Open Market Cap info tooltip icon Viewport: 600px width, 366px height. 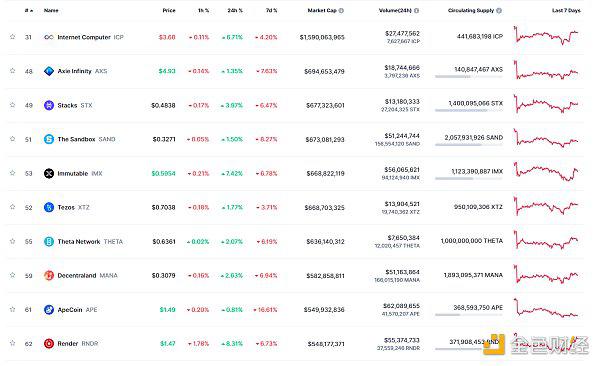coord(341,11)
